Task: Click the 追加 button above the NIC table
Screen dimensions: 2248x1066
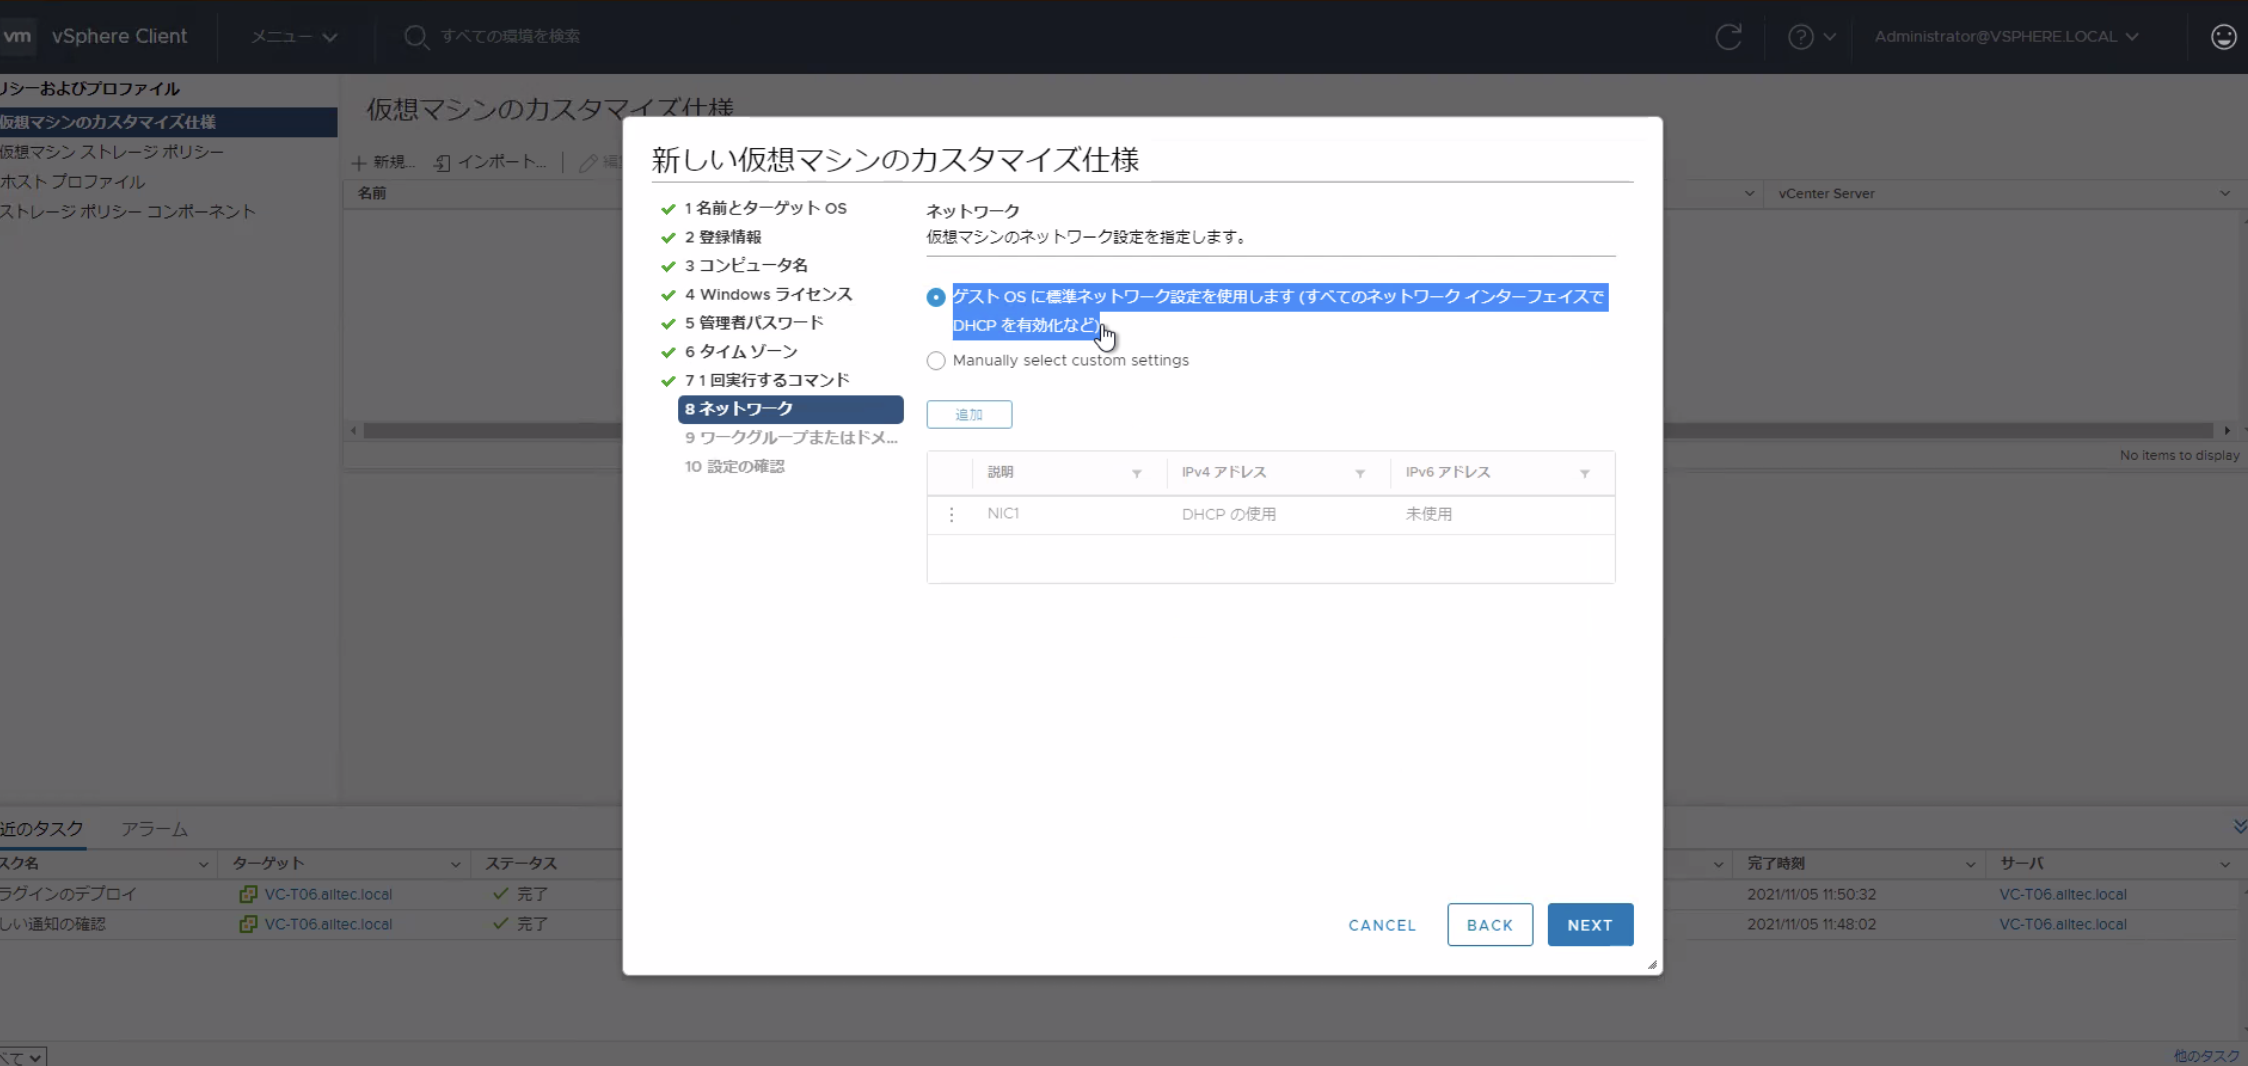Action: [x=968, y=413]
